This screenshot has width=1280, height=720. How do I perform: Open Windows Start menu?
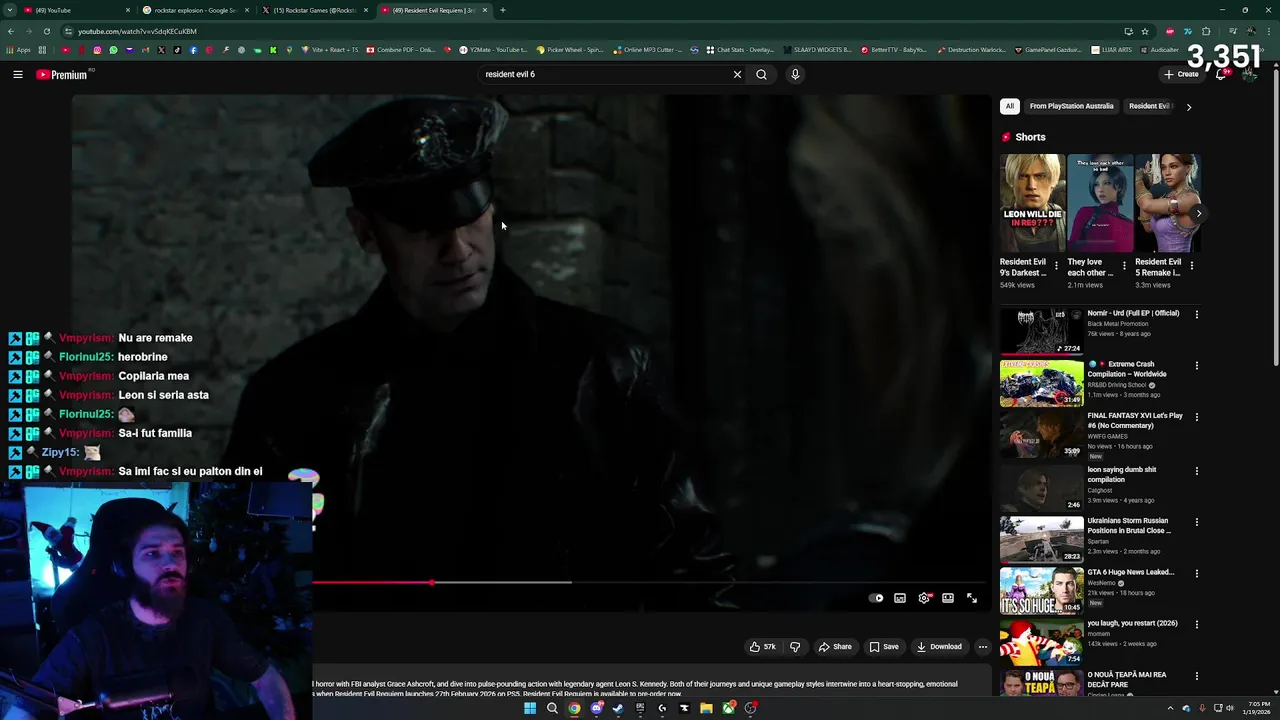(x=530, y=708)
